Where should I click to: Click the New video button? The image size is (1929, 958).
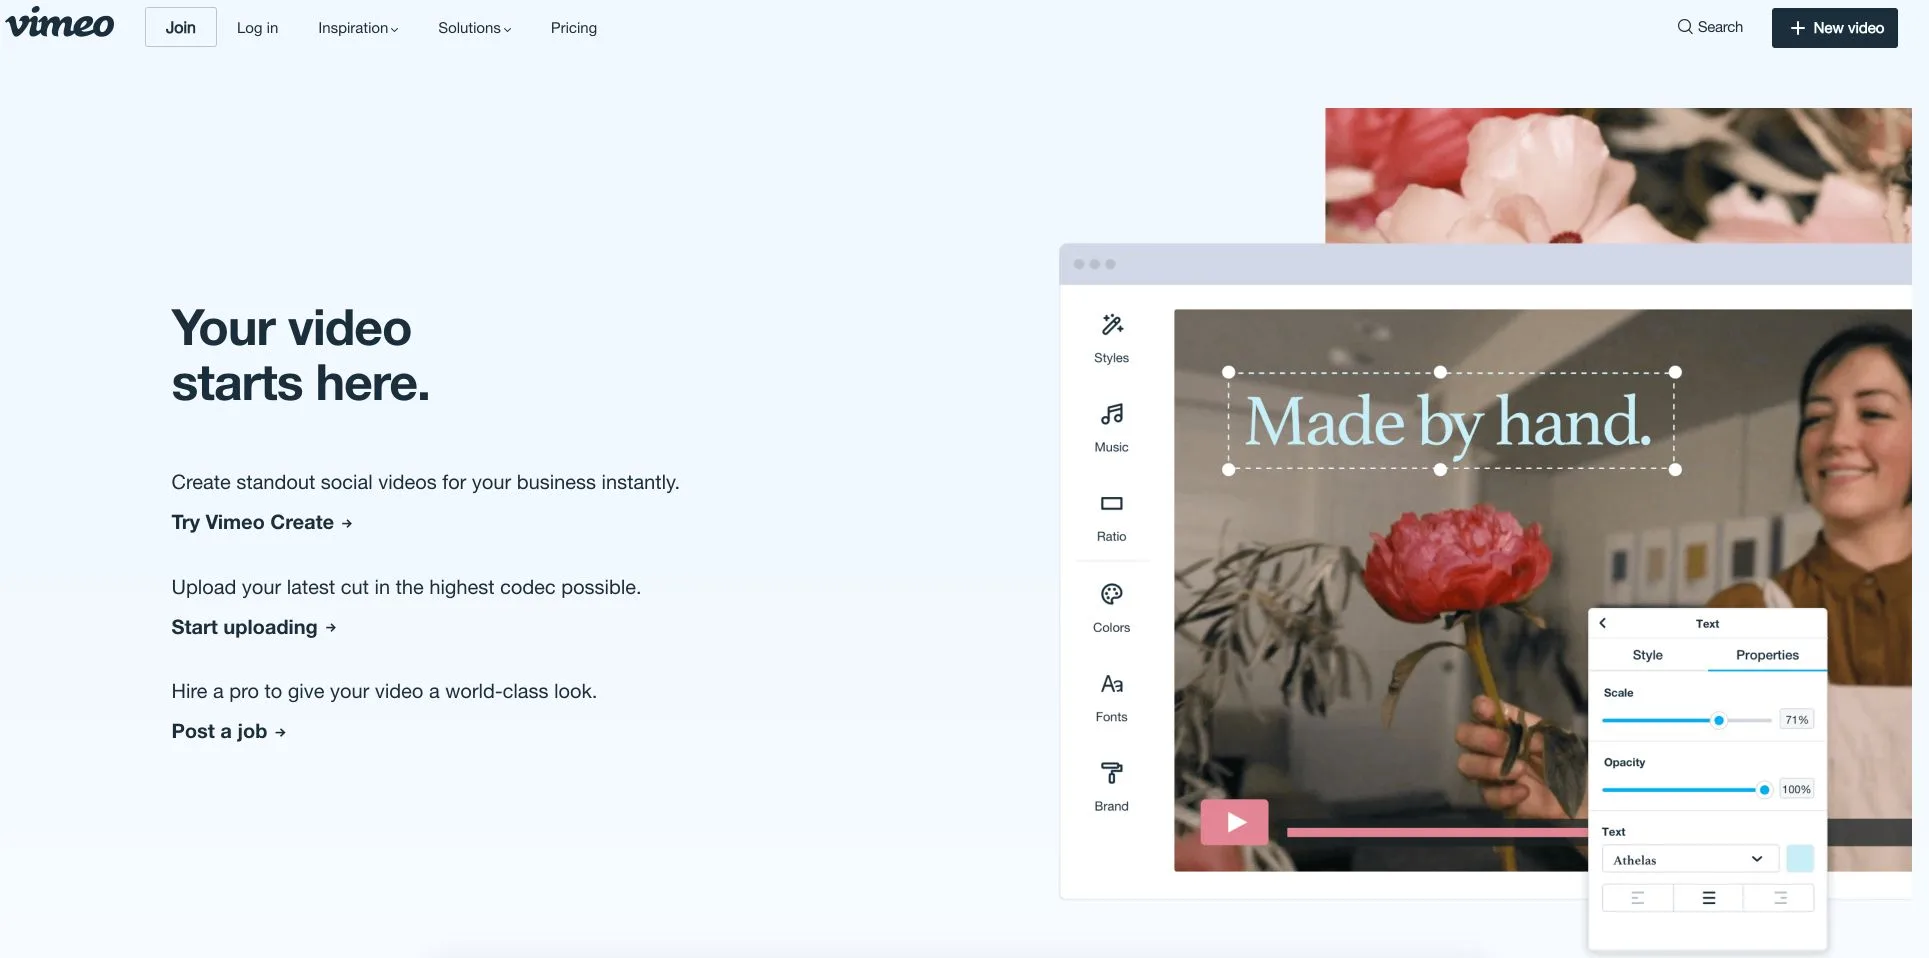coord(1835,28)
